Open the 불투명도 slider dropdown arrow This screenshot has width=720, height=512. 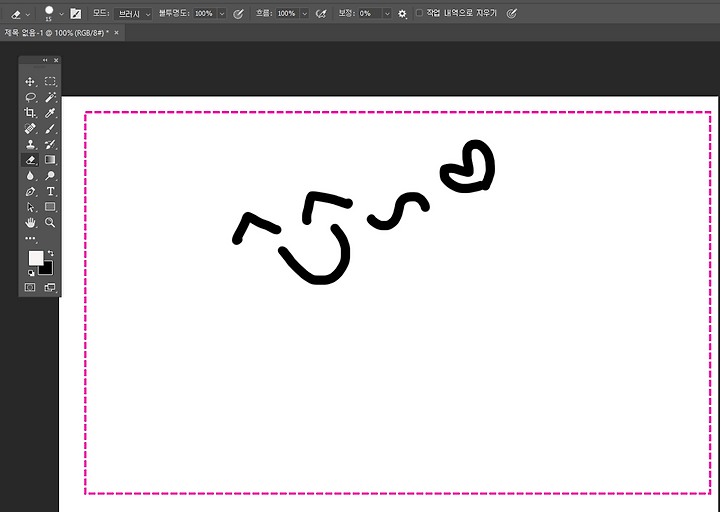pyautogui.click(x=222, y=14)
